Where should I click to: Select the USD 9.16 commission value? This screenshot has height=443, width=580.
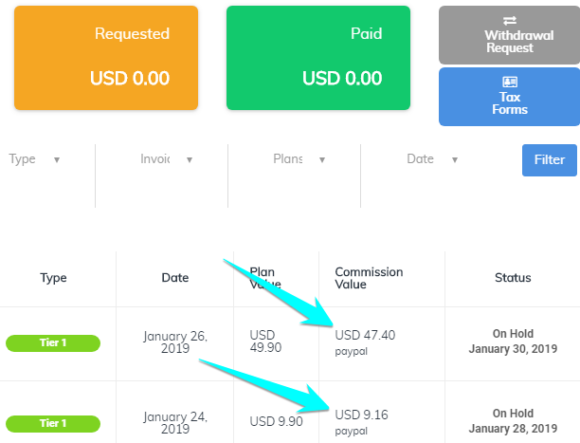click(x=361, y=415)
